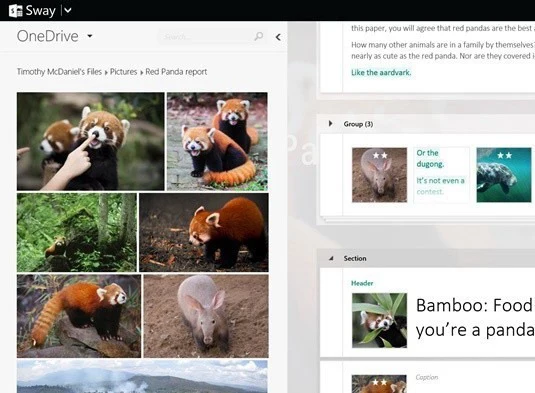Open Timothy McDaniel's Files breadcrumb

point(59,72)
